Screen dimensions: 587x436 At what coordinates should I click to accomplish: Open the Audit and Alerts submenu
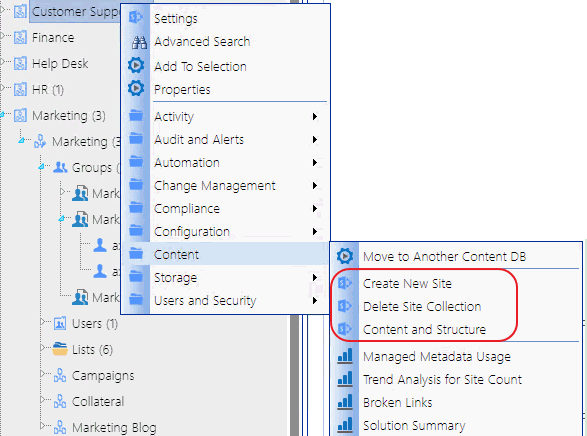pos(226,140)
